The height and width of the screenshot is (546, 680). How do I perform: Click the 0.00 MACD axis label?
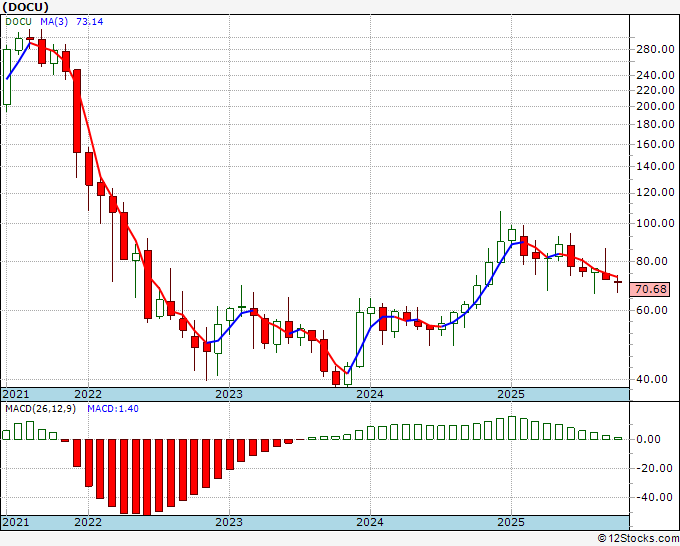[648, 440]
